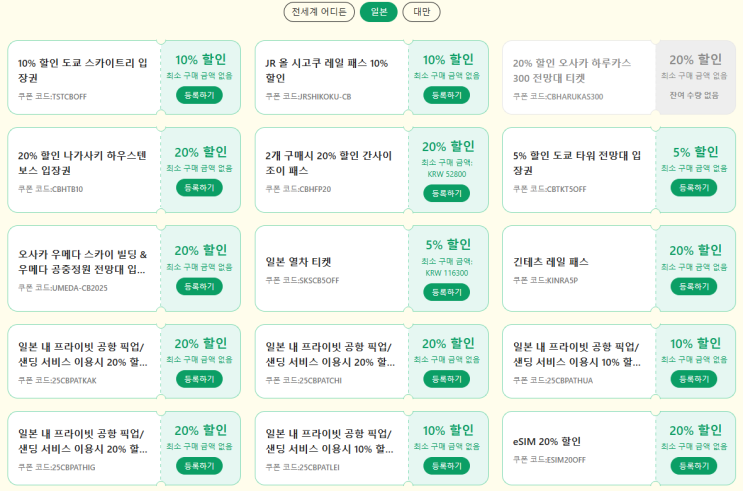Click the 쿠폰 코드 TSTCBOFF text
The image size is (743, 491).
click(53, 97)
